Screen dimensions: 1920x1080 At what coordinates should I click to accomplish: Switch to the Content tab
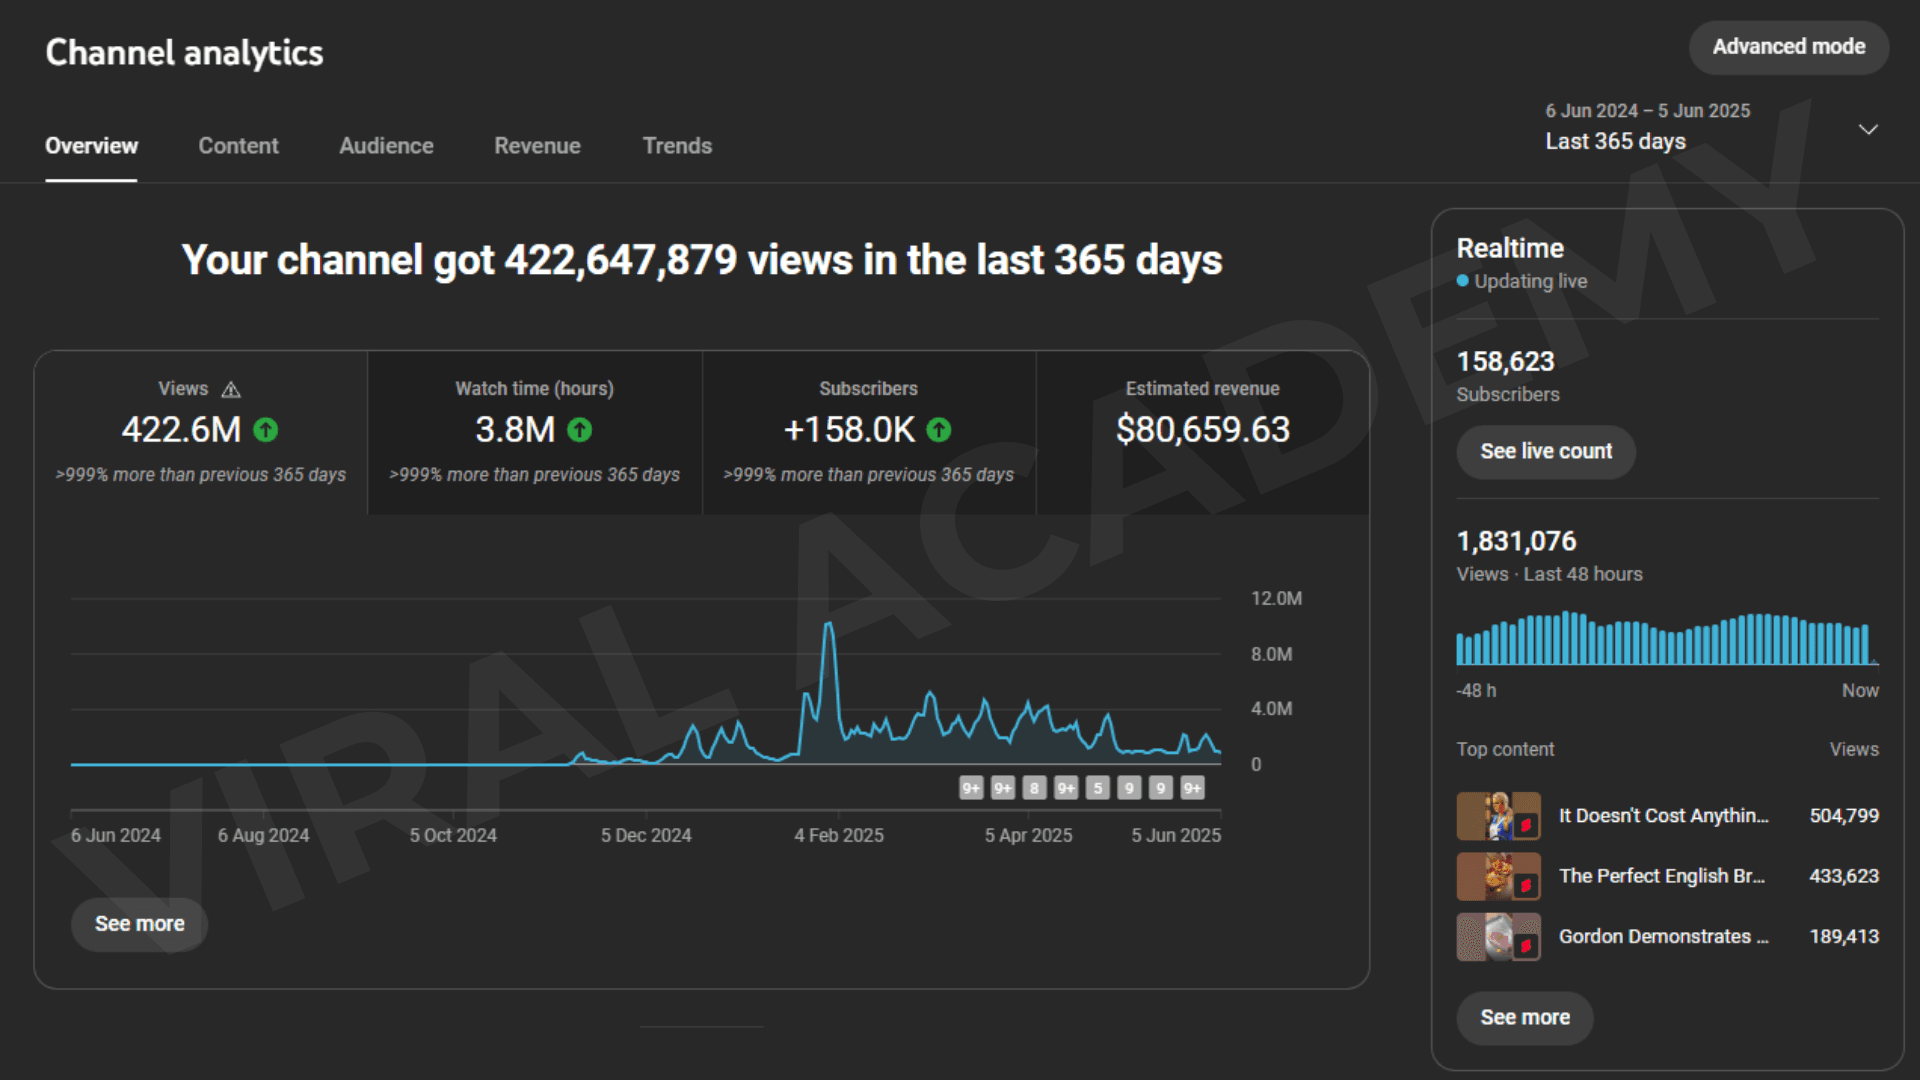pyautogui.click(x=238, y=146)
